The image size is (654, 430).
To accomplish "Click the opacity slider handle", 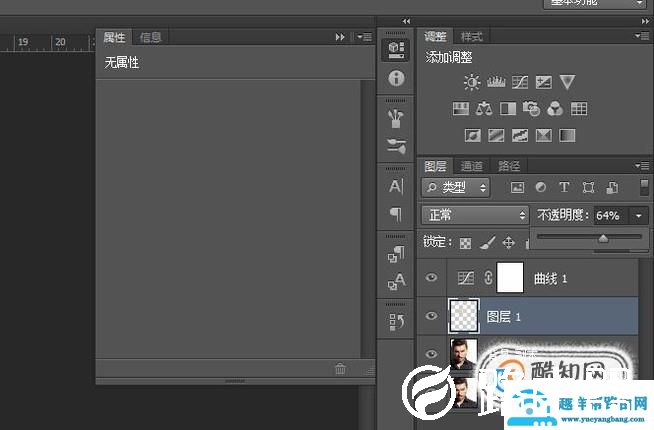I will click(603, 238).
